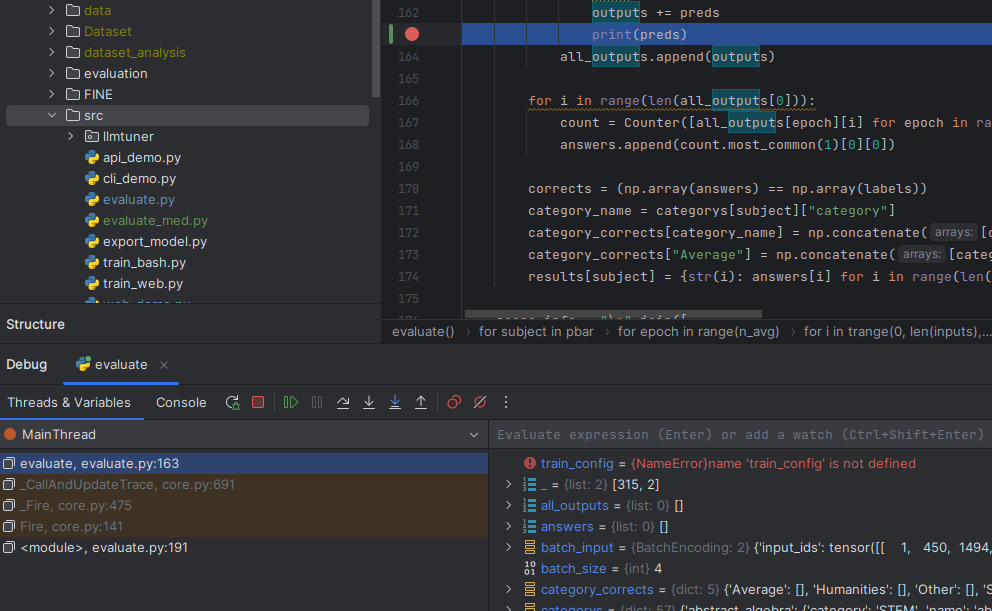Stop the debug session
The height and width of the screenshot is (611, 992).
(258, 402)
